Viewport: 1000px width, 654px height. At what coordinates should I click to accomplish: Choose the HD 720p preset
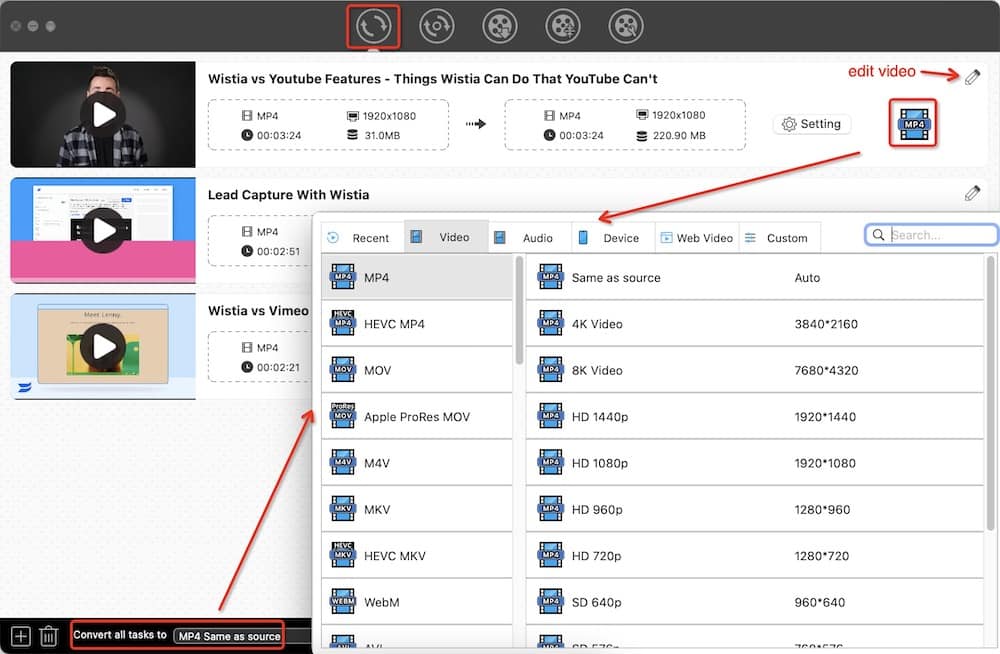755,556
